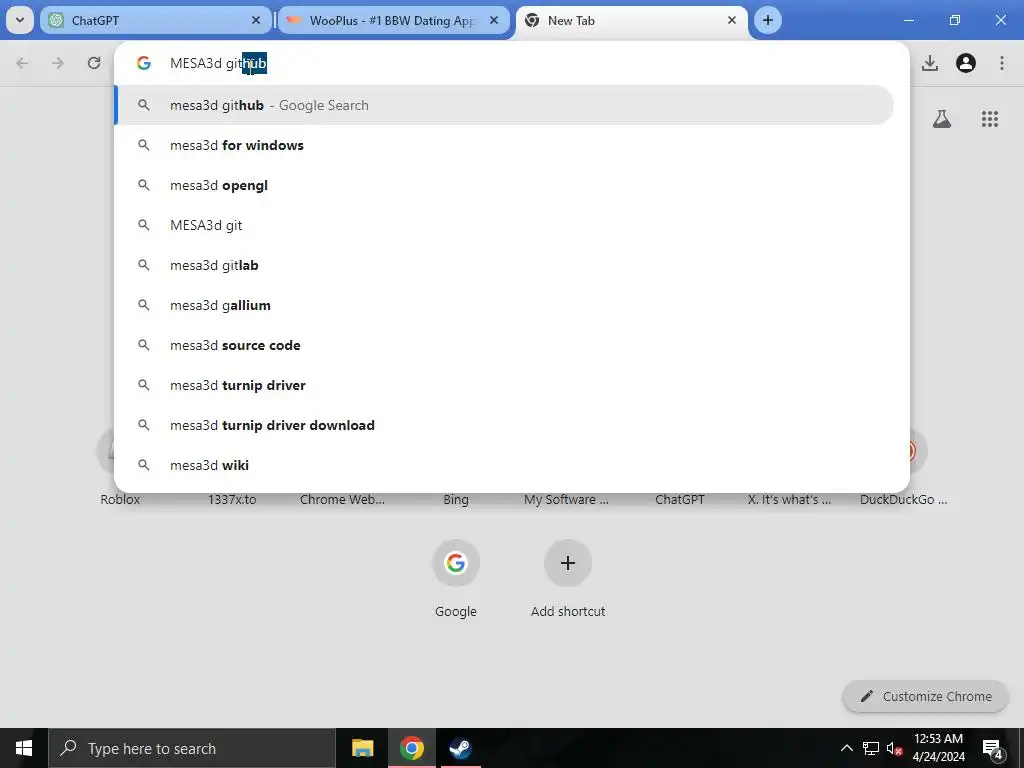The width and height of the screenshot is (1024, 768).
Task: Click the search icon beside 'mesa3d wiki'
Action: coord(144,465)
